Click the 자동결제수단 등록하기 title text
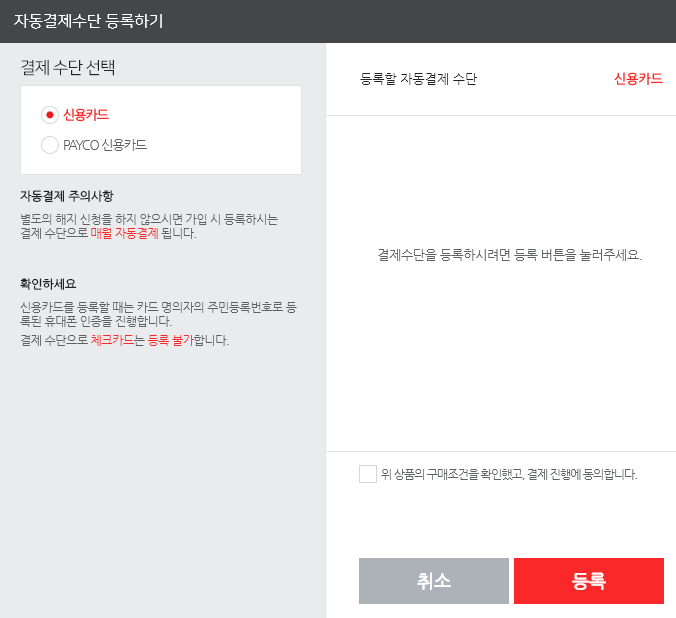Screen dimensions: 676x618 point(89,21)
